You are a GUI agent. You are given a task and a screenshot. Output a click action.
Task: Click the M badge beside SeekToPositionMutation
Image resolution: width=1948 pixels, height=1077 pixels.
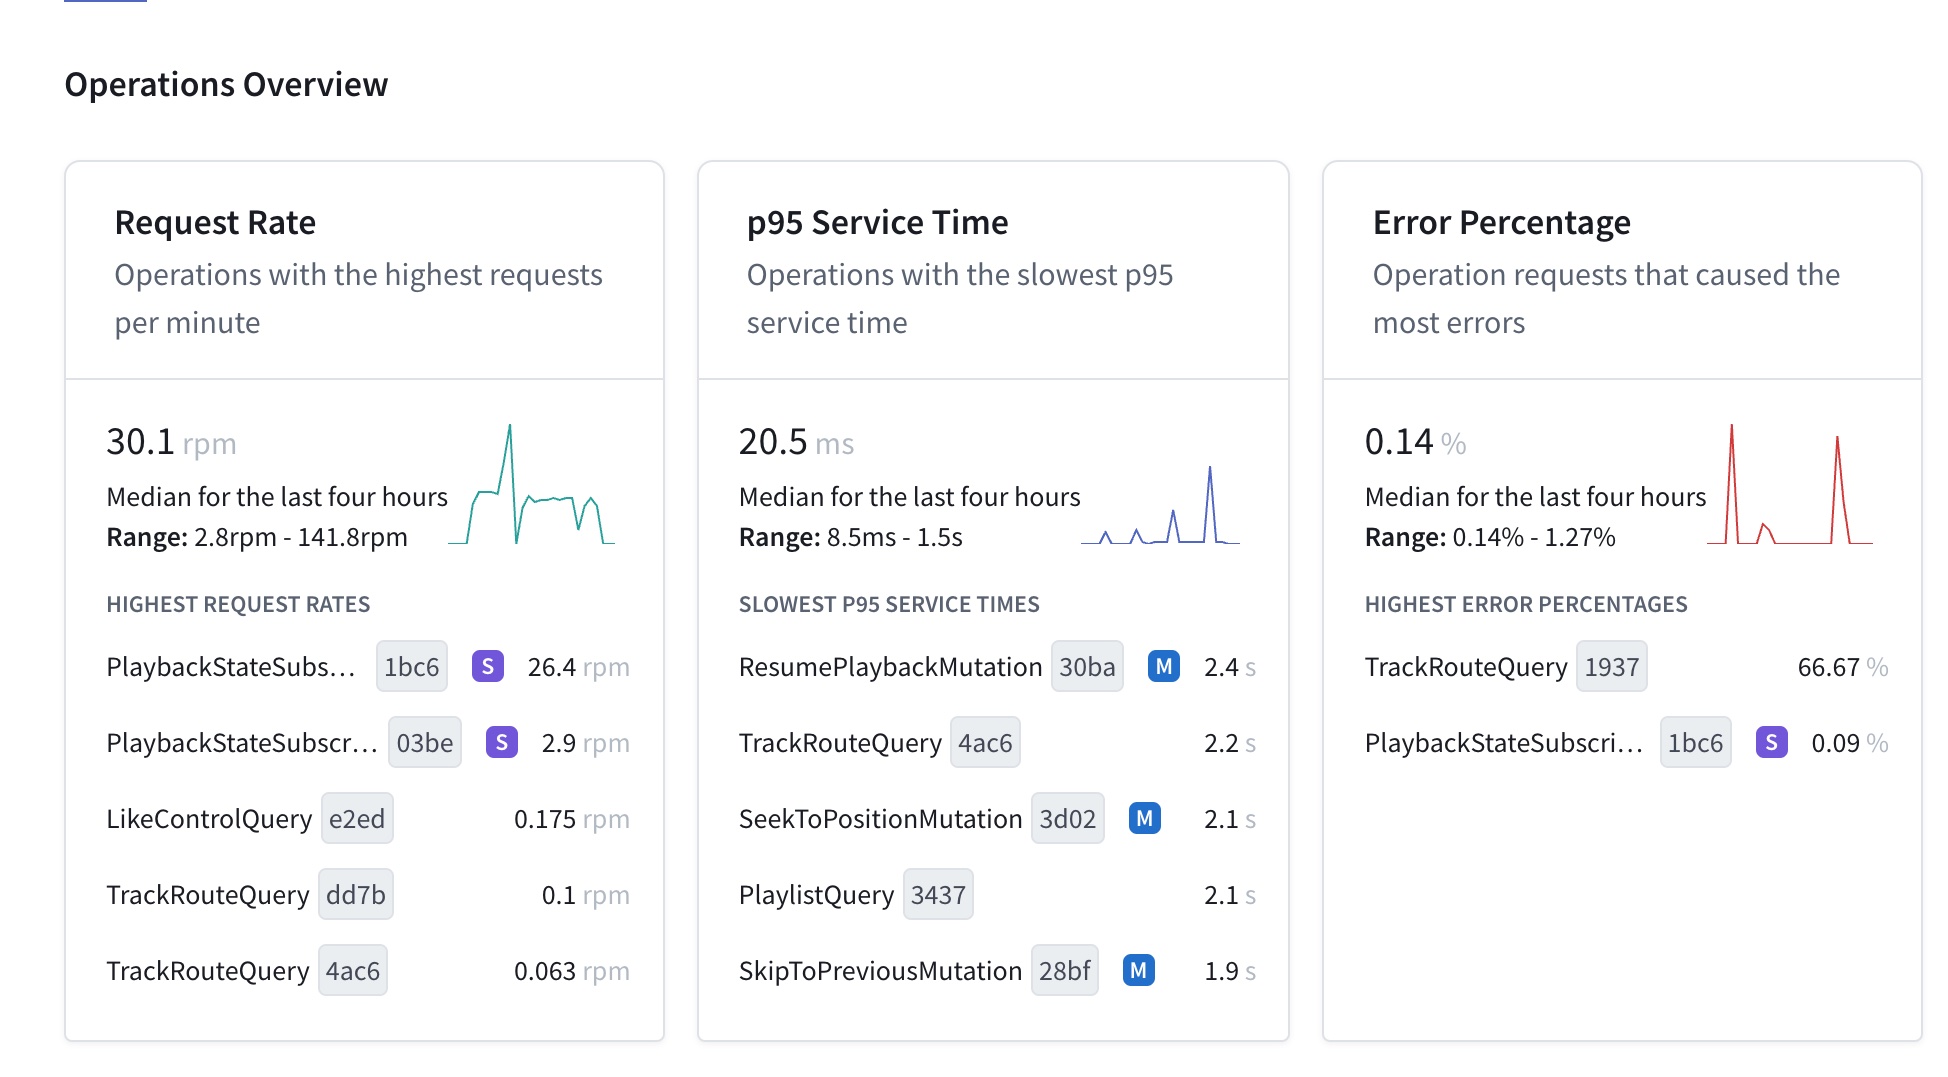click(x=1143, y=818)
